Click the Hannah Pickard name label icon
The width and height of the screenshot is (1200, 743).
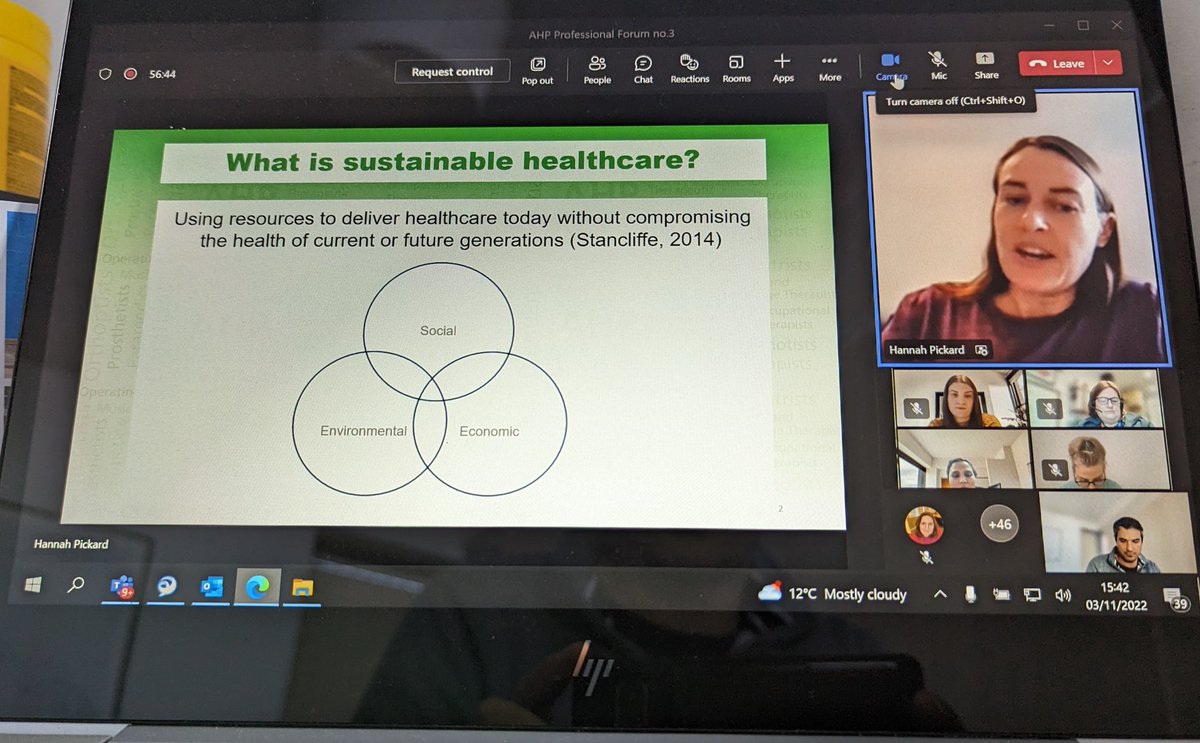coord(982,350)
